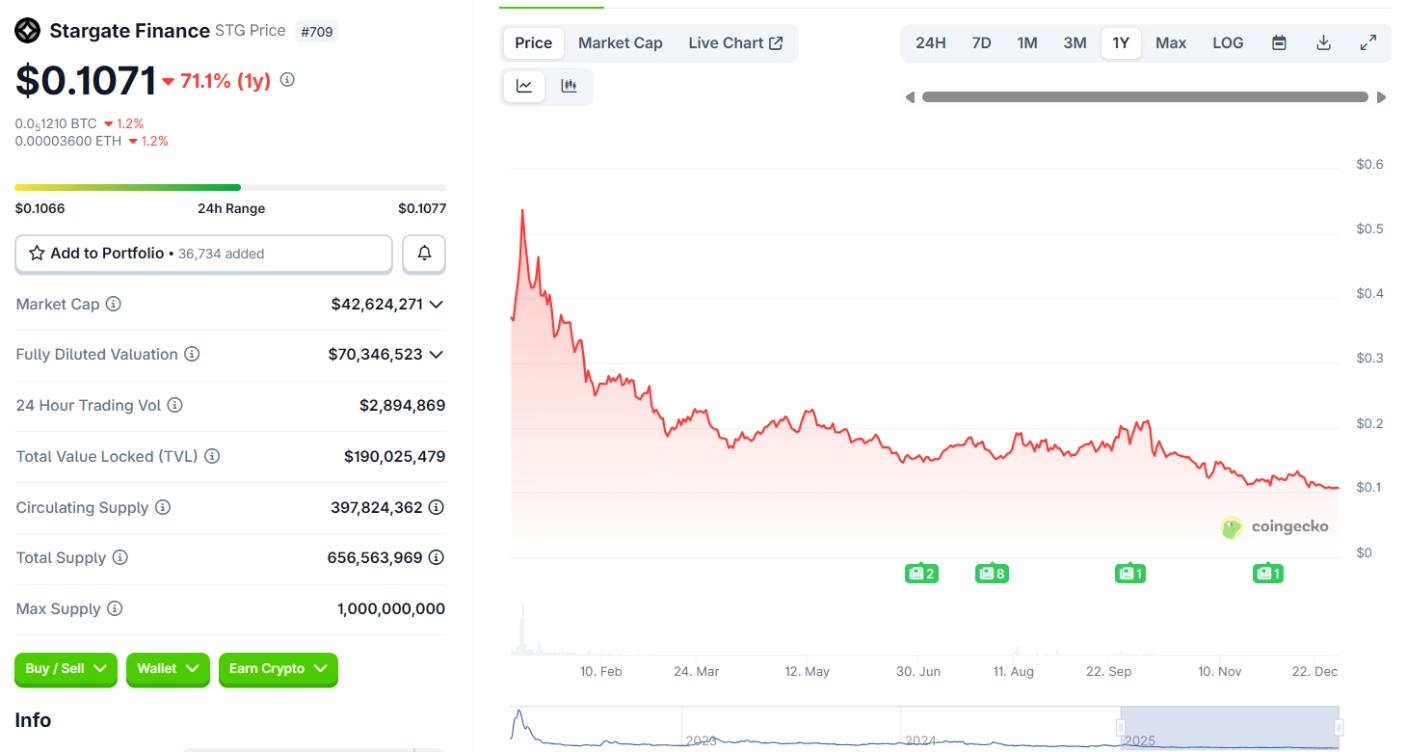Toggle the LOG scale option
Viewport: 1407px width, 752px height.
1227,43
